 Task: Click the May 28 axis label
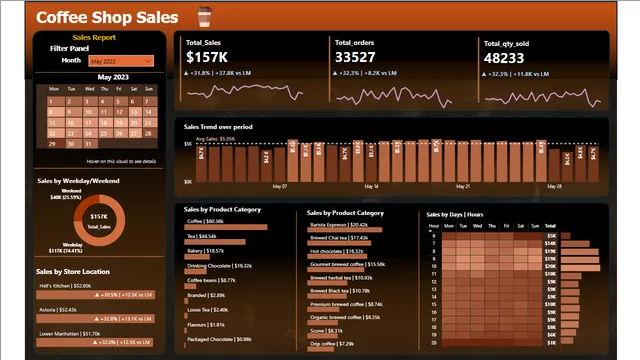point(554,187)
